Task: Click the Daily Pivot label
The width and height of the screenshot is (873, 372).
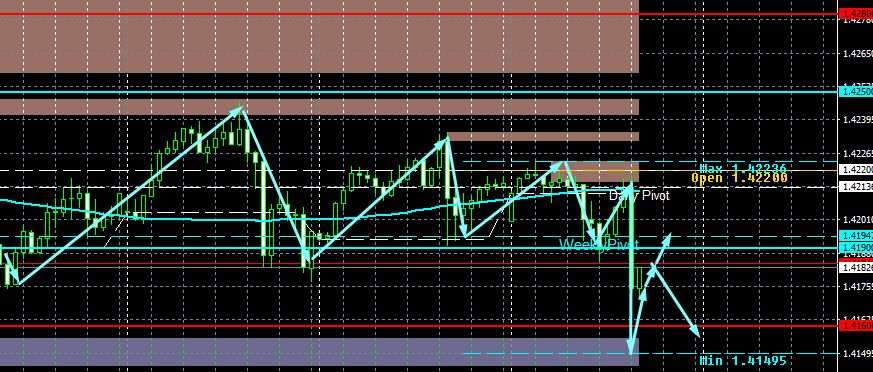Action: [639, 195]
